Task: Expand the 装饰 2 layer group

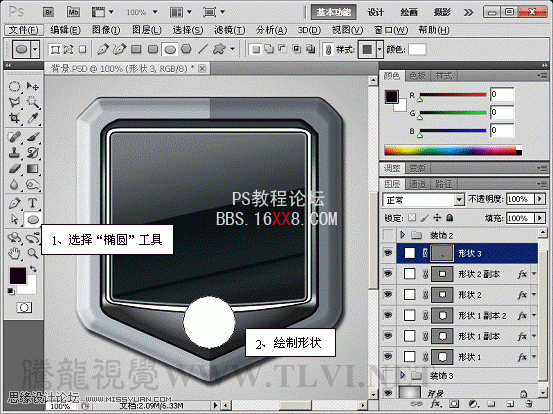Action: [402, 235]
